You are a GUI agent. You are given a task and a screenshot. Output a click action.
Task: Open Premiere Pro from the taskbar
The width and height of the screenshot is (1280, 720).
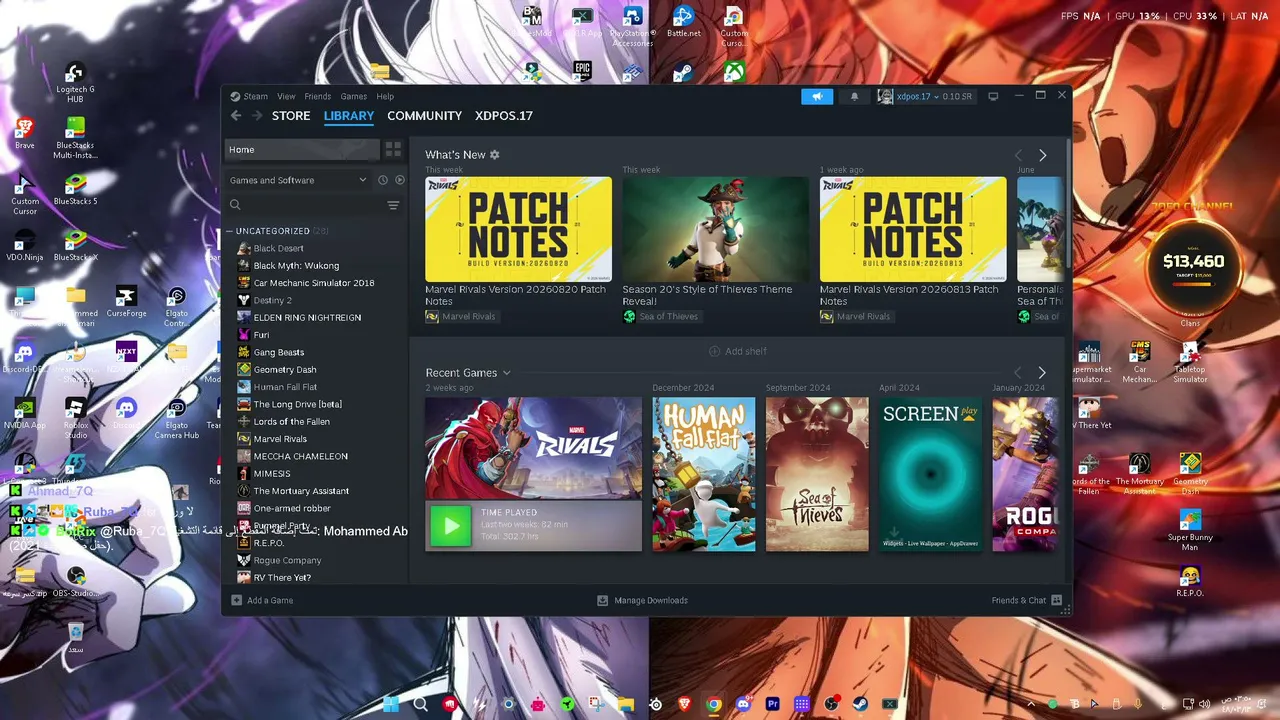(772, 704)
